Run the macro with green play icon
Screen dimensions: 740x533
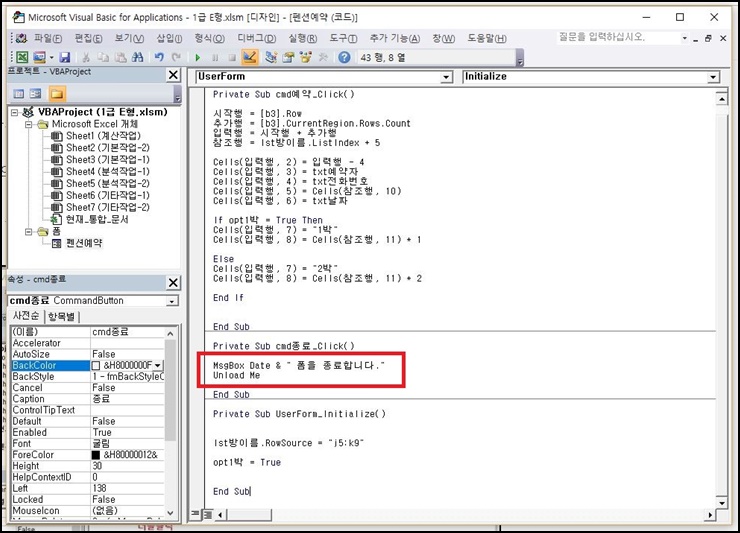coord(198,58)
